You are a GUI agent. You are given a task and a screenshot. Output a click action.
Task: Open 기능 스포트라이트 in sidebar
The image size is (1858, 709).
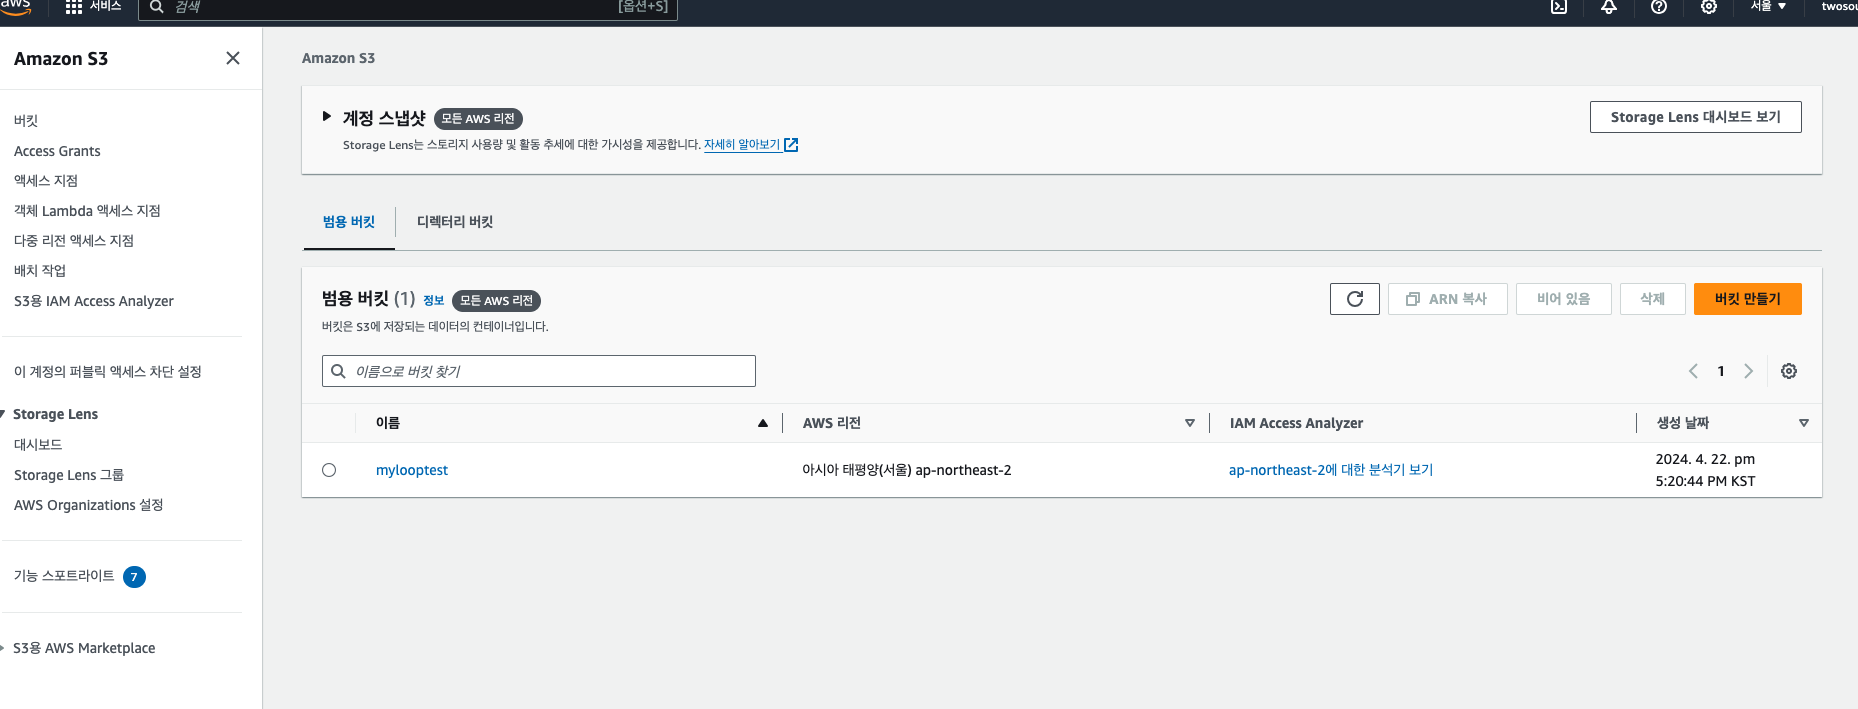(64, 576)
